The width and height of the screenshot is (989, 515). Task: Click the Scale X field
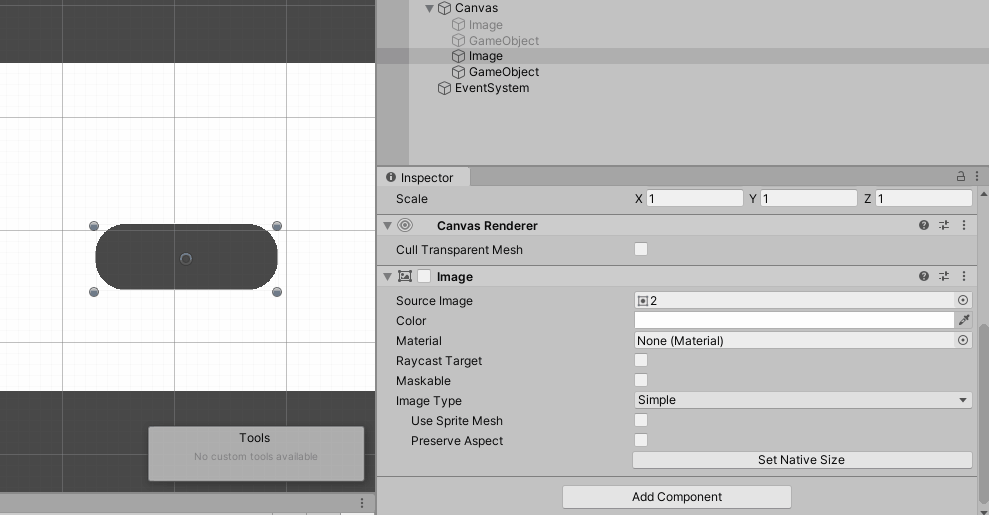(x=694, y=199)
